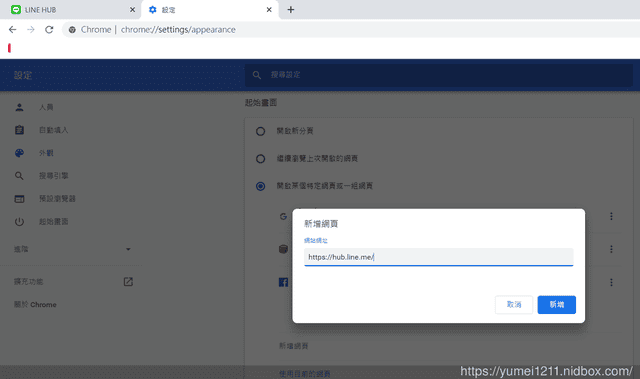
Task: Open more options for the Facebook page entry
Action: 611,282
